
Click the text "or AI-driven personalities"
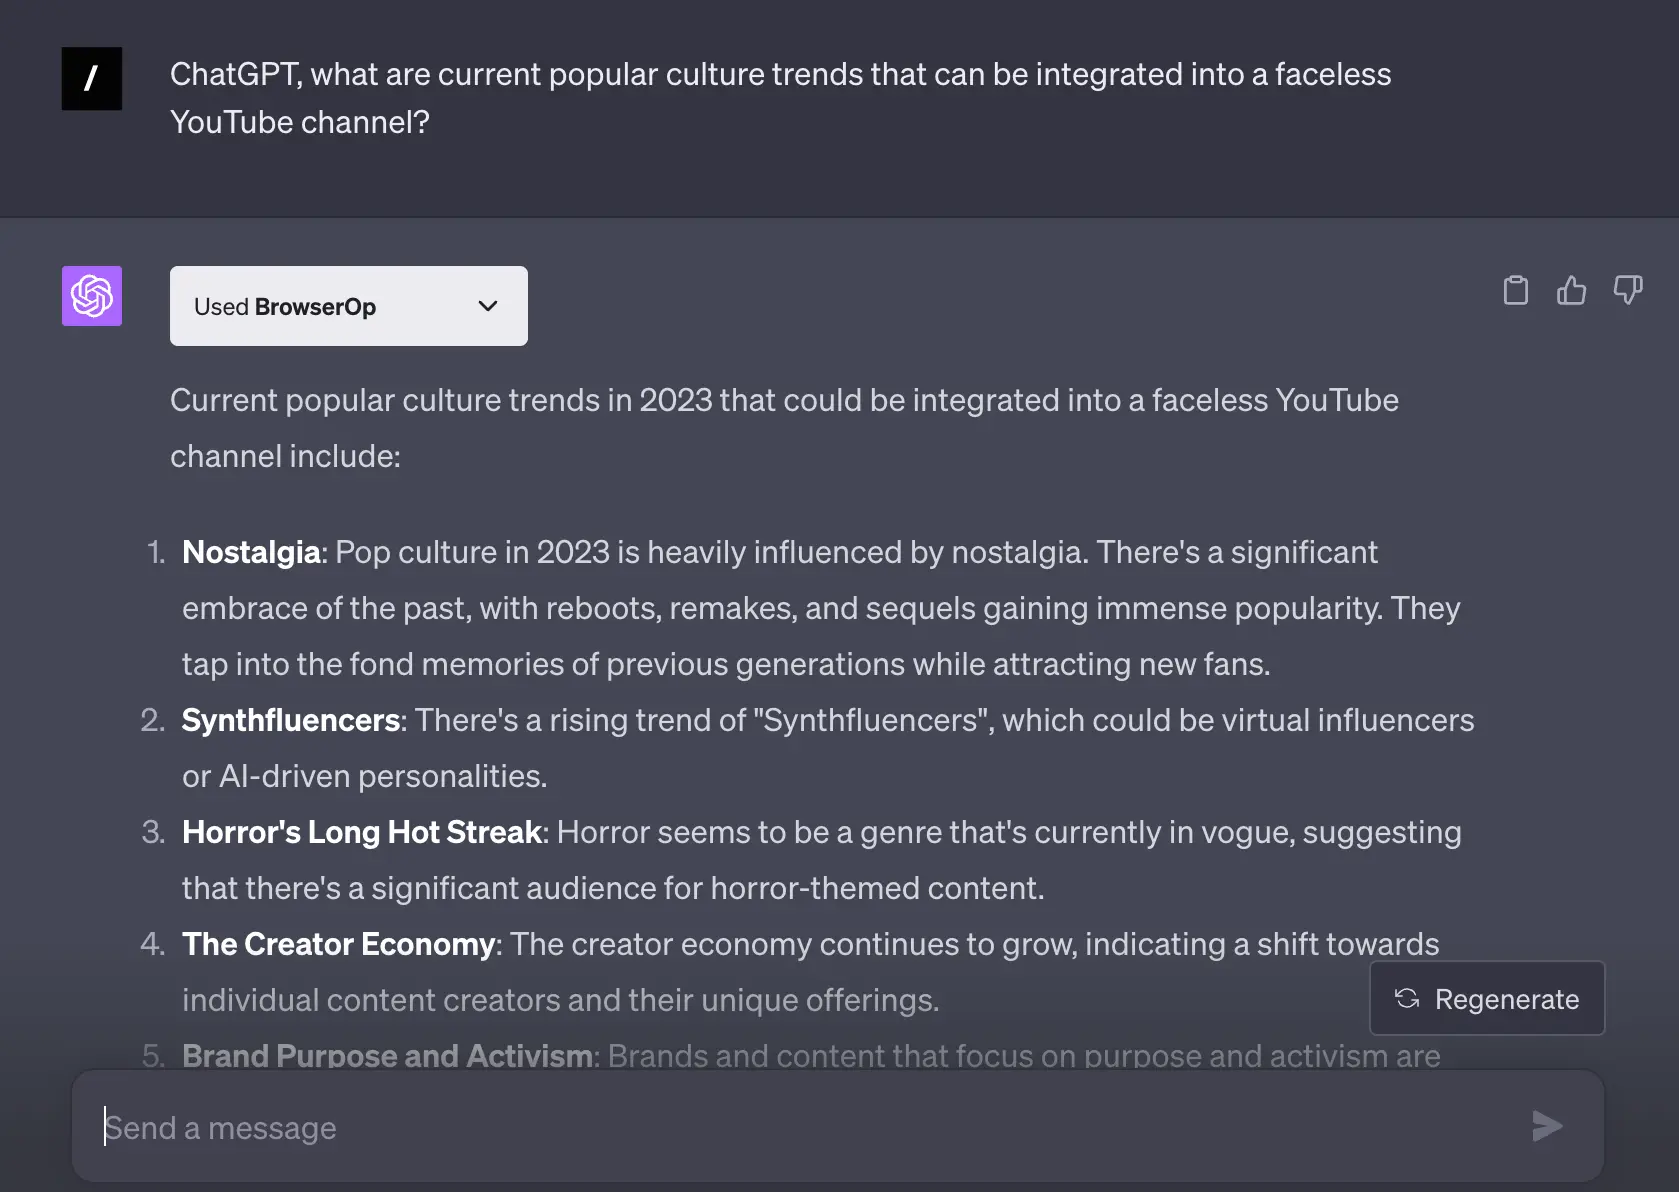click(x=364, y=776)
